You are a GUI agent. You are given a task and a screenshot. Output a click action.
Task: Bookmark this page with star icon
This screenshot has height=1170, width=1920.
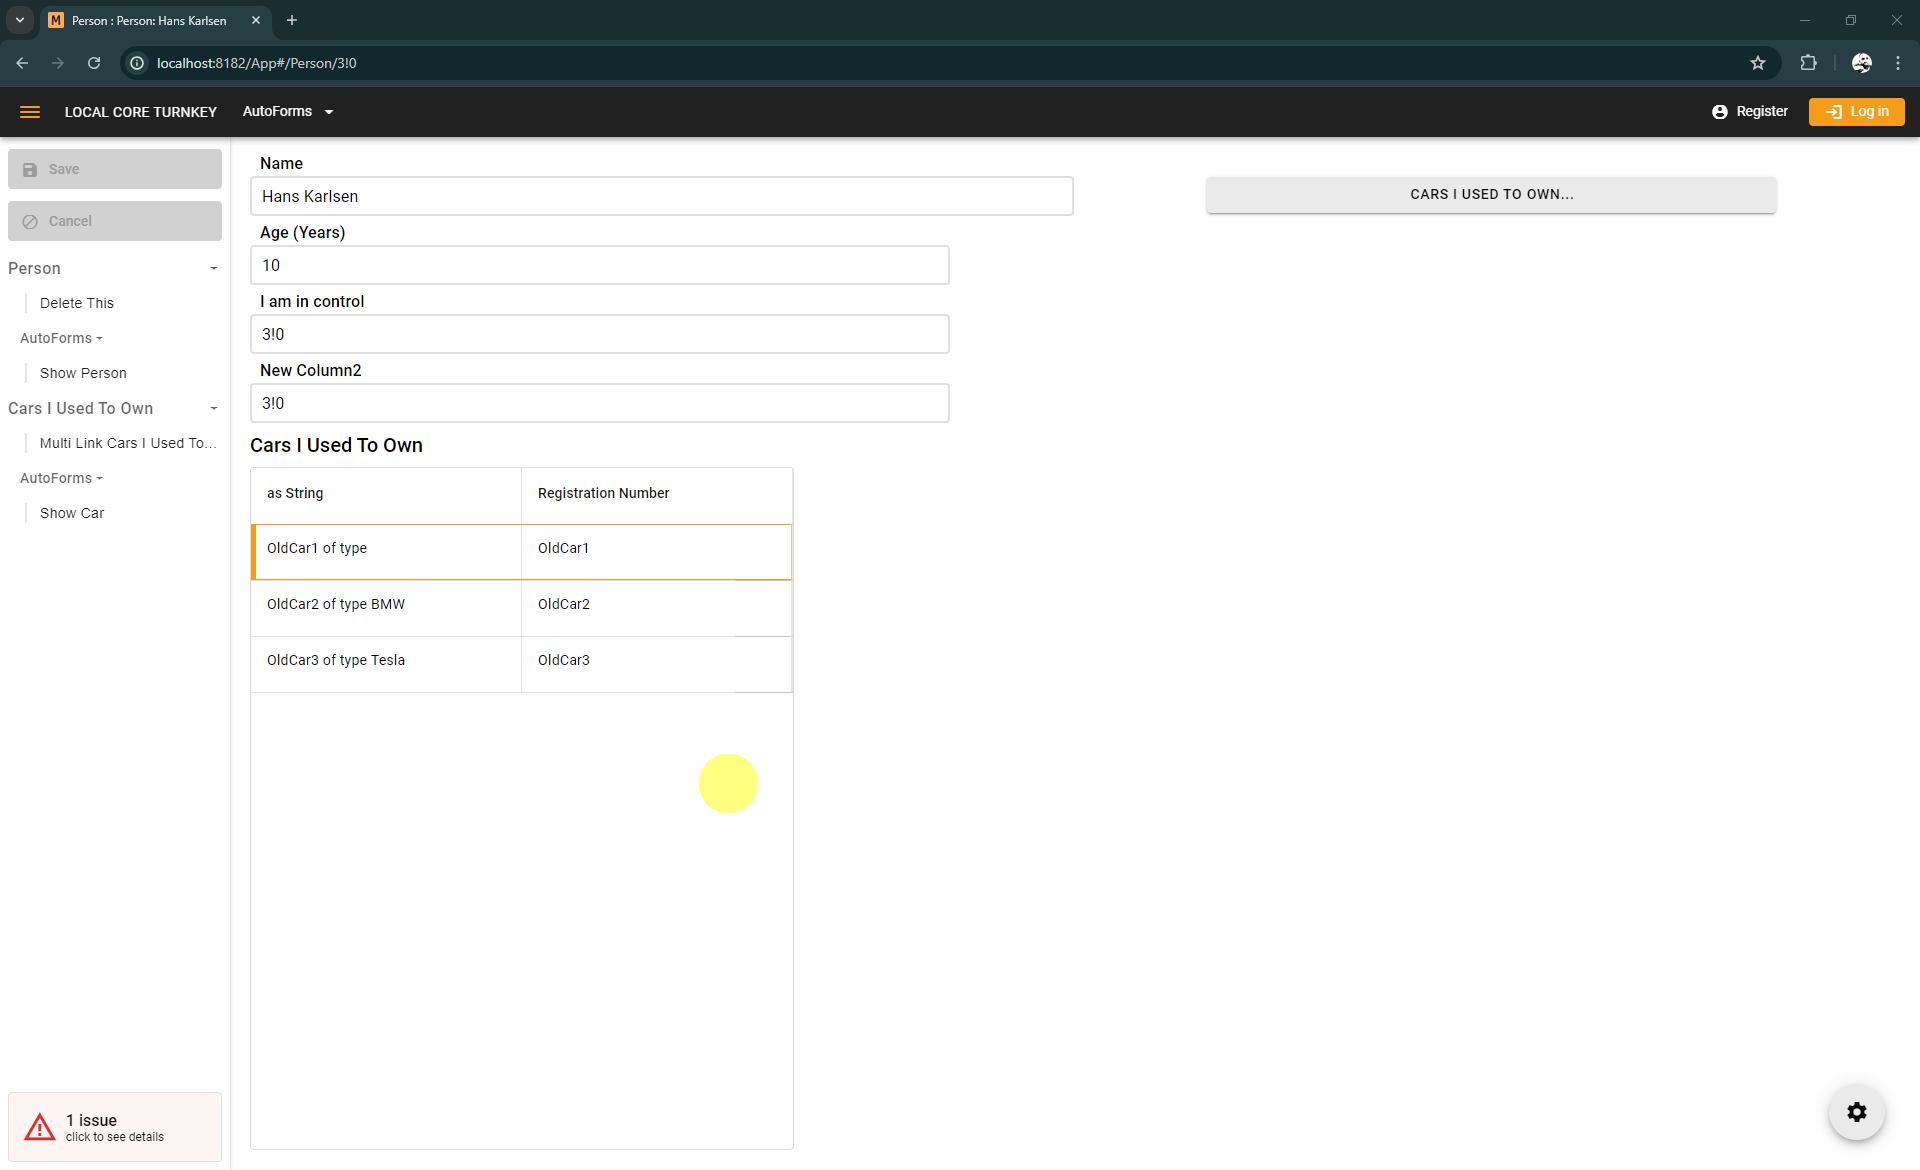tap(1758, 63)
